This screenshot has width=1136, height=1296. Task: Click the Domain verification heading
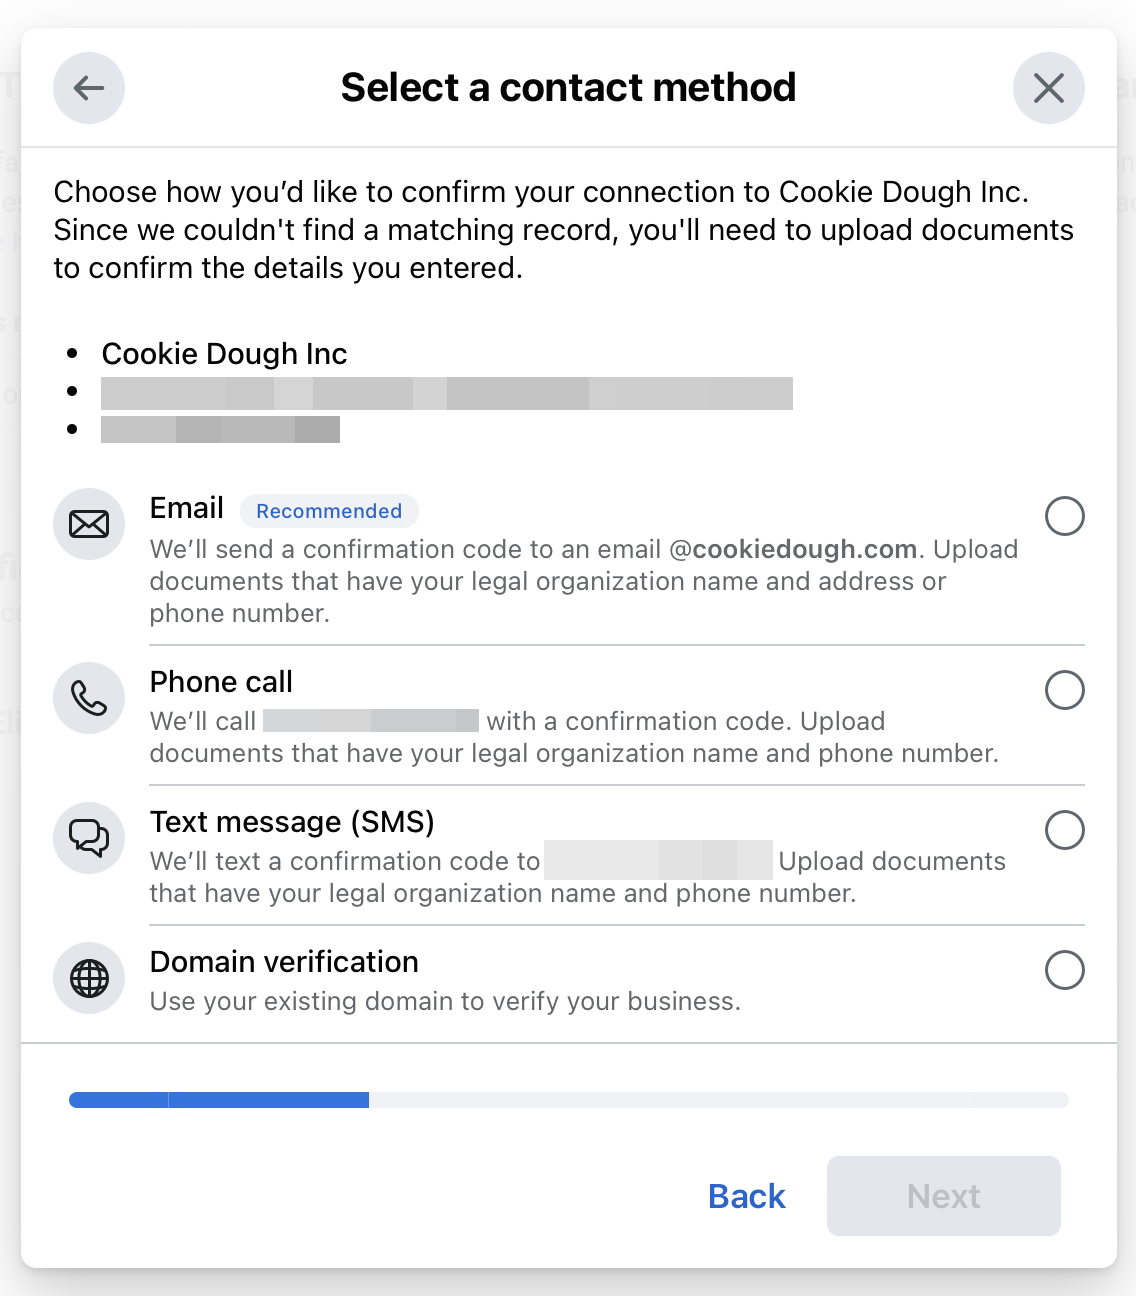point(284,962)
